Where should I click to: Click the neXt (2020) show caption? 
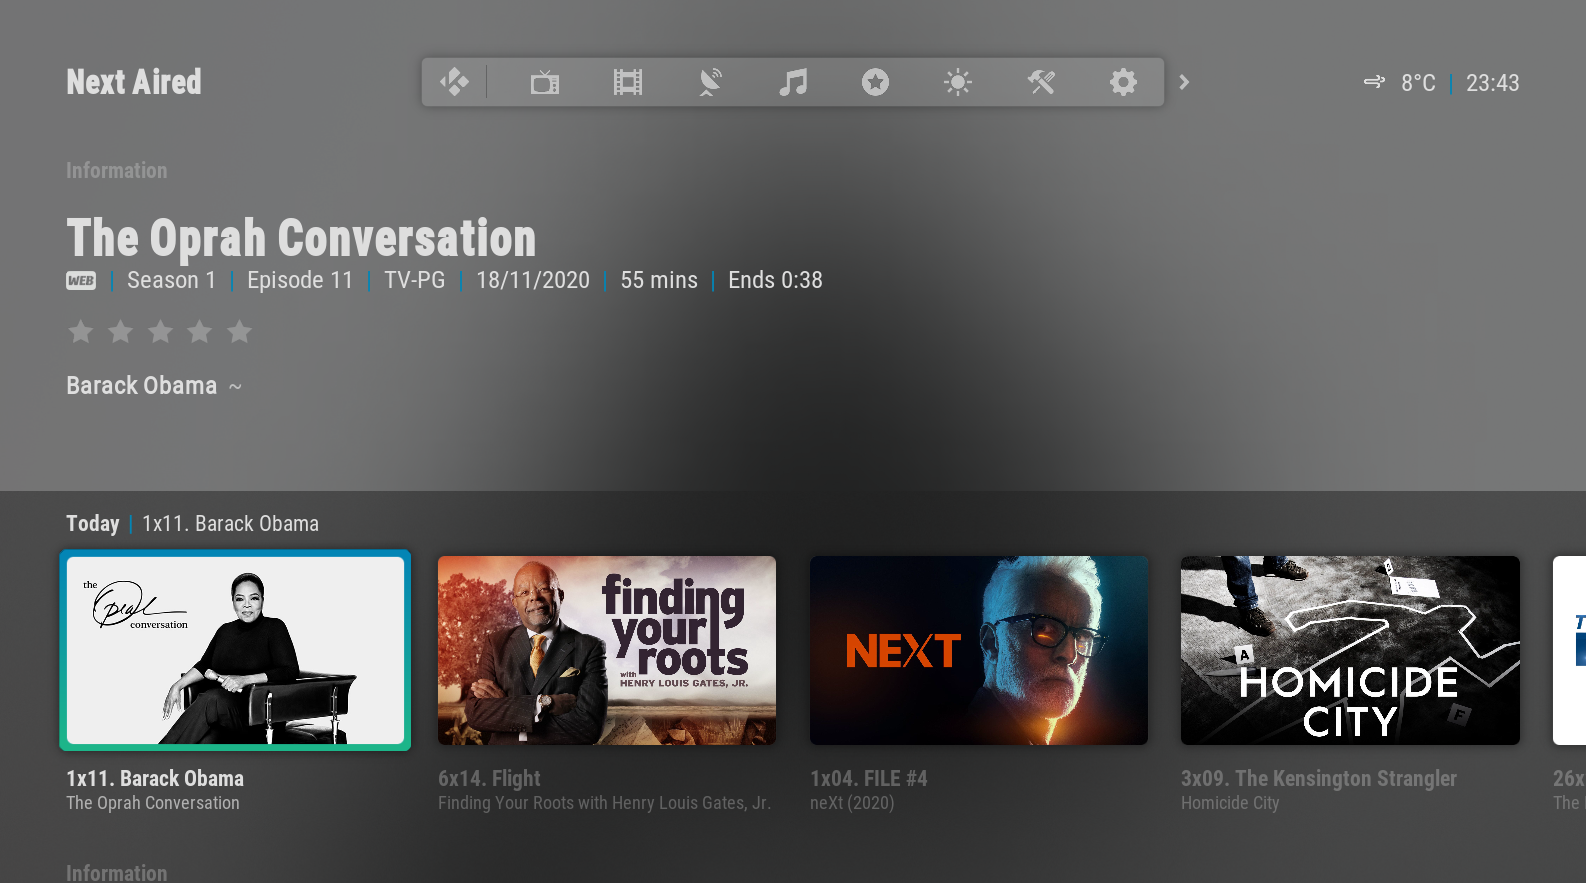click(852, 803)
